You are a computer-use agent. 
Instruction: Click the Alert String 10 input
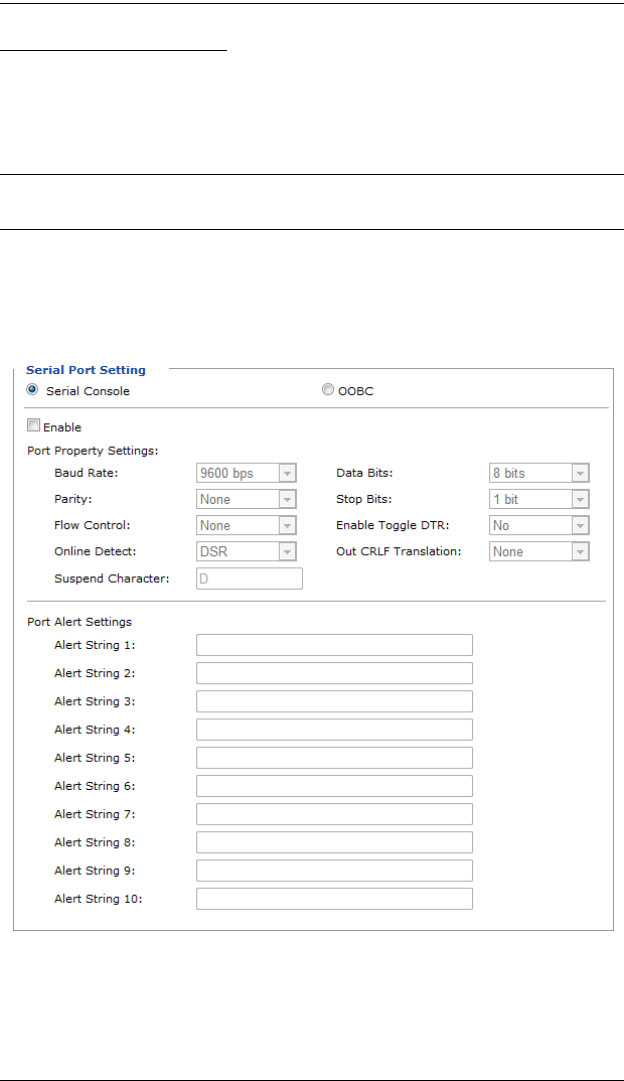click(x=334, y=898)
